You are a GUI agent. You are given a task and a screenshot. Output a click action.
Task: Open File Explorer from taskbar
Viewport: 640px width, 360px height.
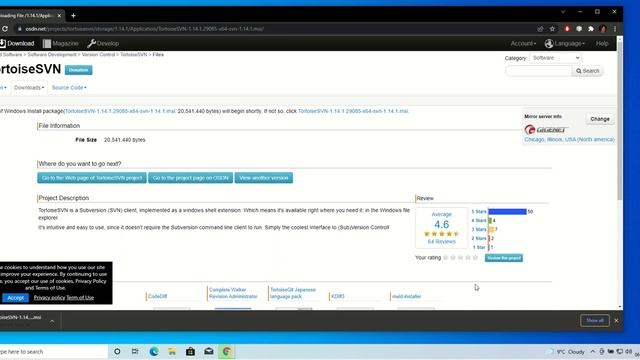click(172, 351)
